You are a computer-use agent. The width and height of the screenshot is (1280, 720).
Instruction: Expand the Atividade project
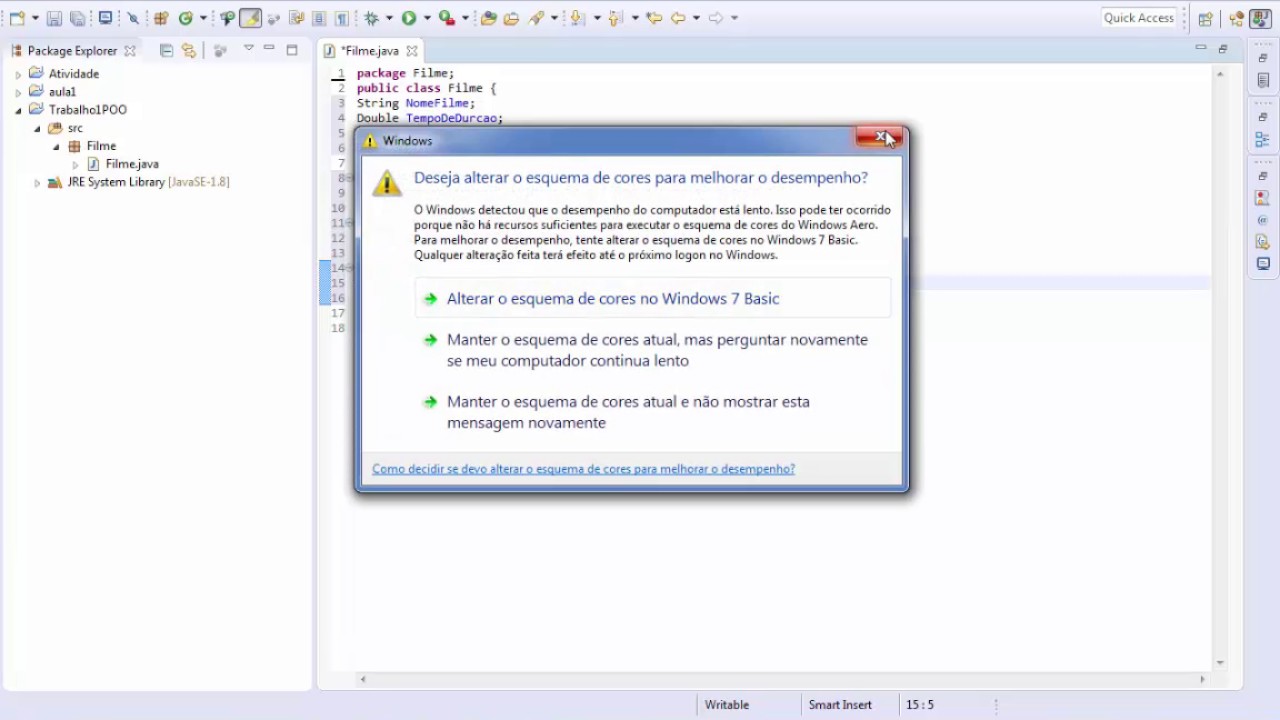[18, 74]
